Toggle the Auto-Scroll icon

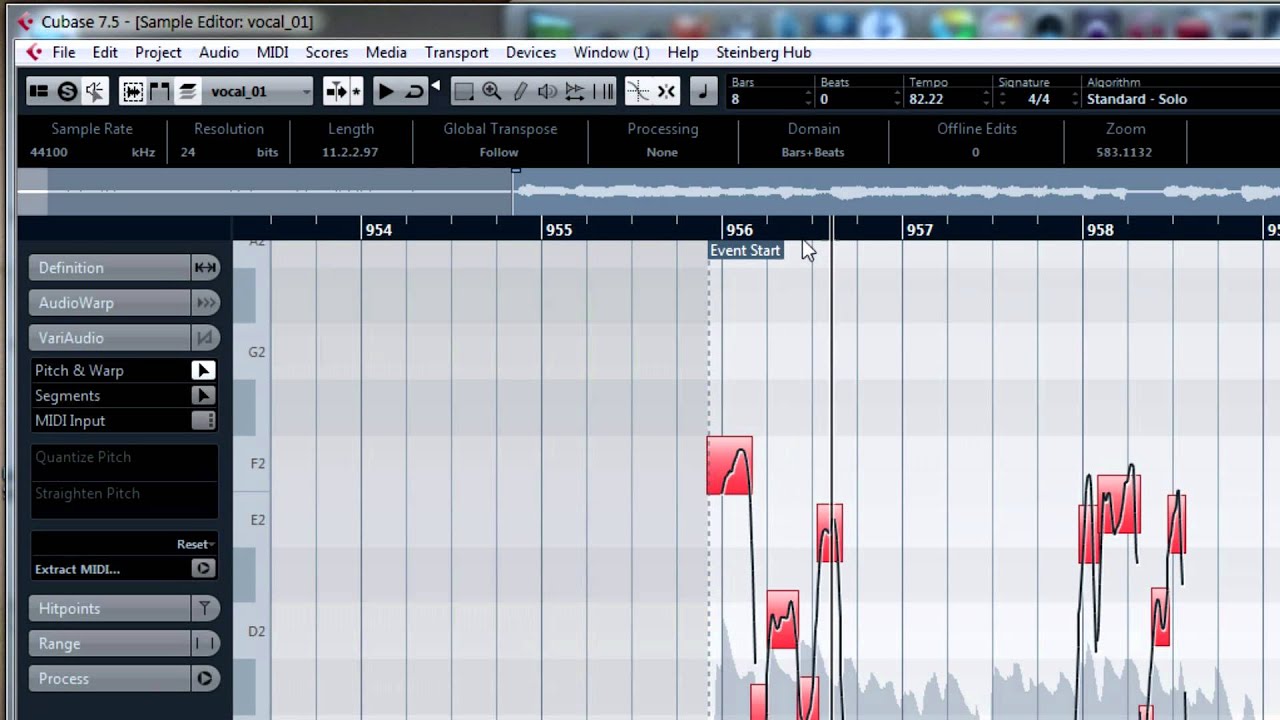point(335,92)
